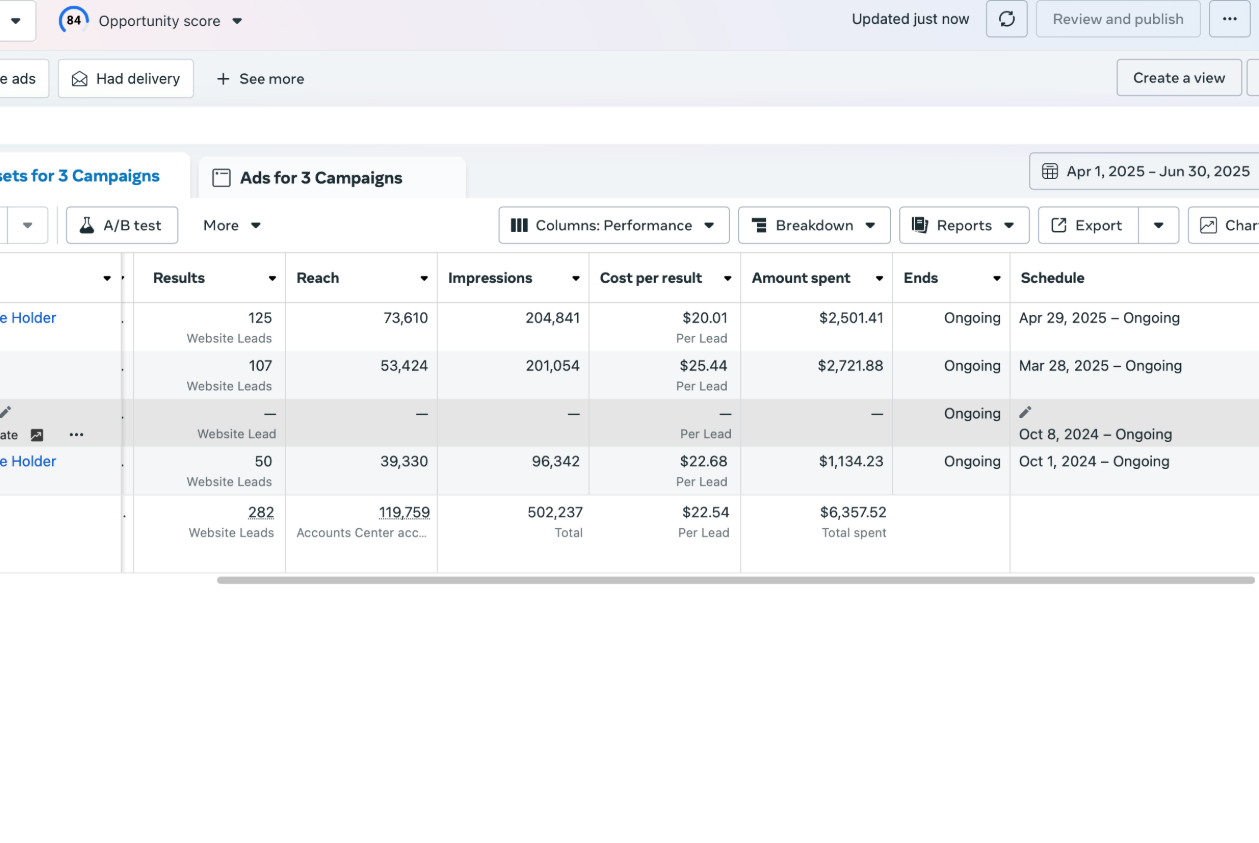Click the Create a view button
The width and height of the screenshot is (1259, 843).
coord(1178,78)
